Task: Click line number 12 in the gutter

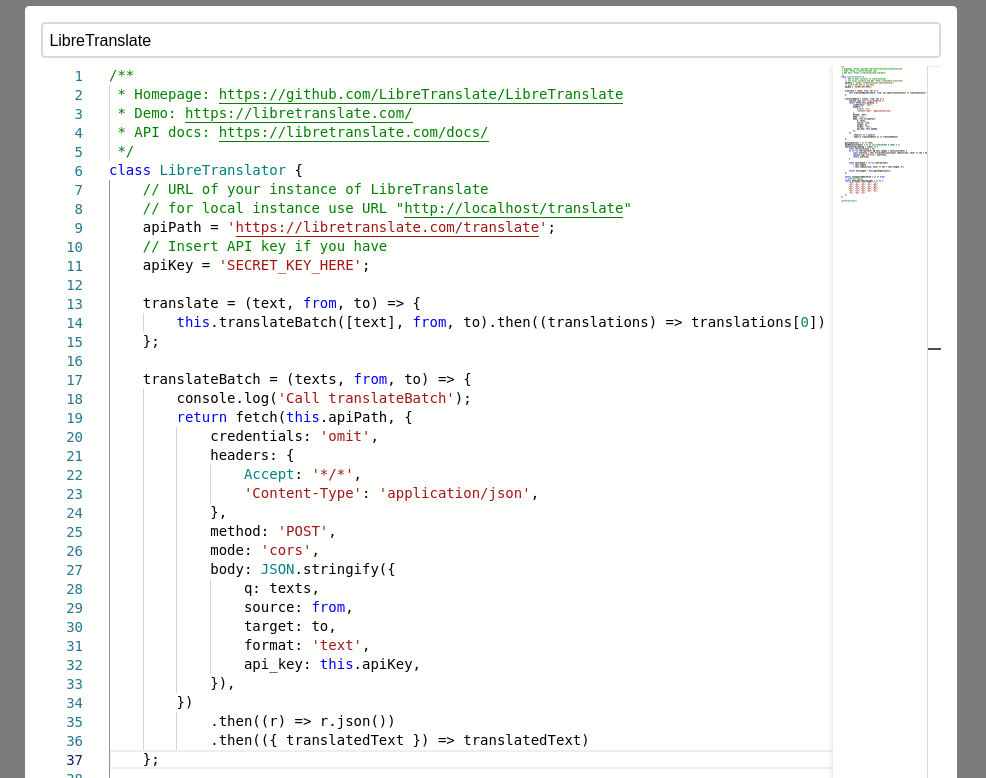Action: click(x=75, y=285)
